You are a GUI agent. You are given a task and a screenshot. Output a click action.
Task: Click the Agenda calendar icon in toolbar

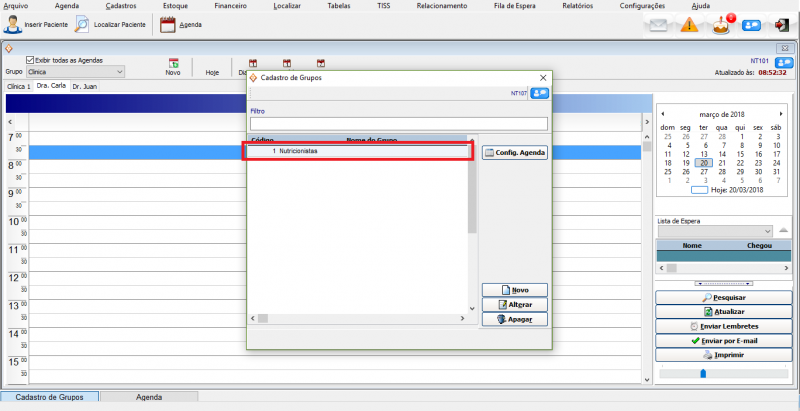pos(168,25)
